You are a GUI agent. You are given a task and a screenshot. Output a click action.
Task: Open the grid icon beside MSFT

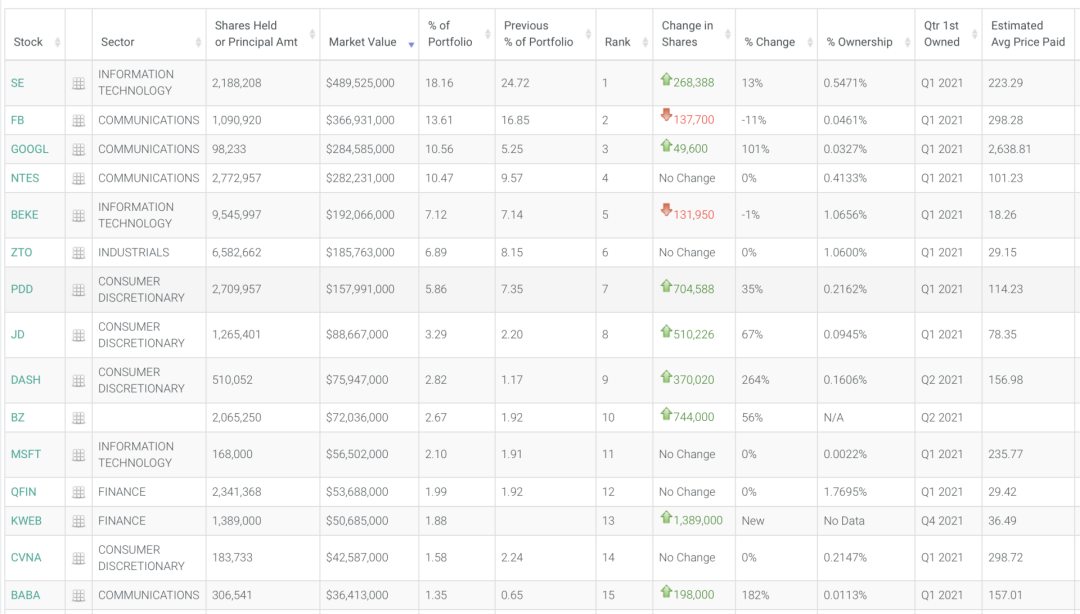click(78, 455)
